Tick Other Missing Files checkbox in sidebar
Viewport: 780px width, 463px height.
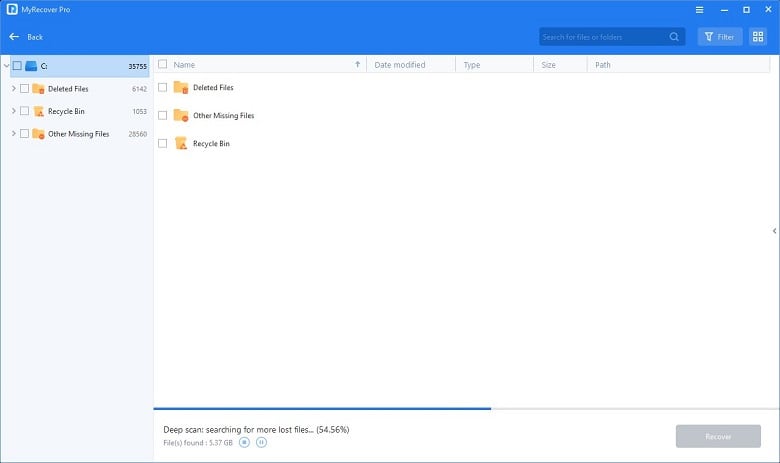coord(24,133)
